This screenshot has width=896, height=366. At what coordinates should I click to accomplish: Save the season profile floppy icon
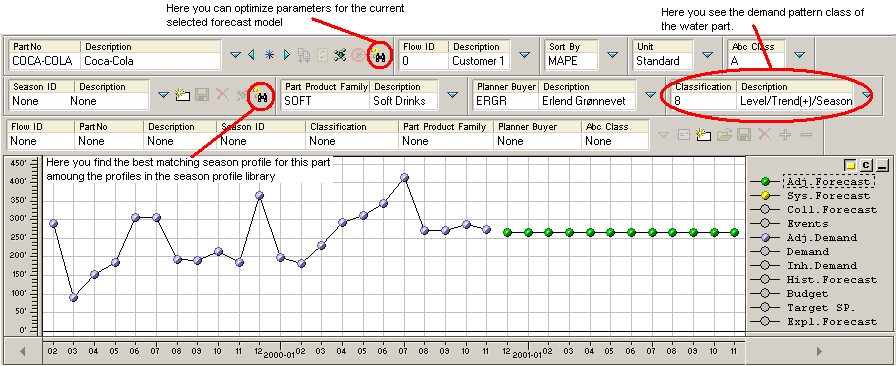pos(202,95)
